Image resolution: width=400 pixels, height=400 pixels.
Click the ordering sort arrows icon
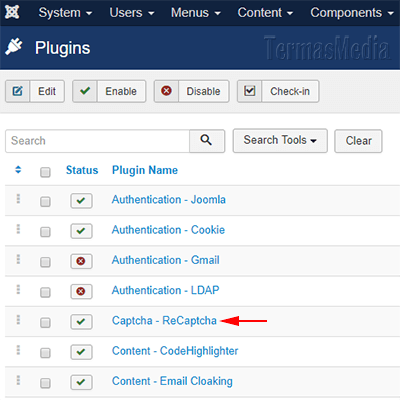click(x=18, y=170)
